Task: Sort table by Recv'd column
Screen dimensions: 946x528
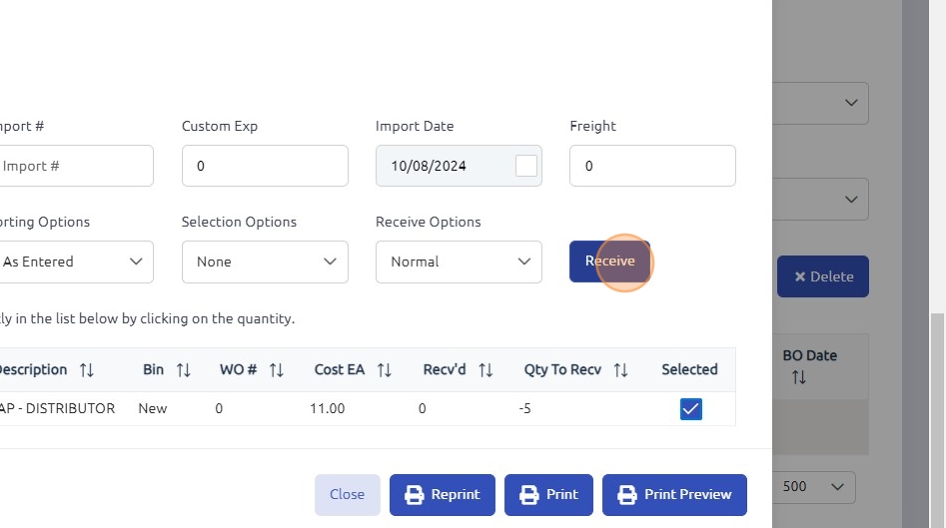Action: [485, 370]
